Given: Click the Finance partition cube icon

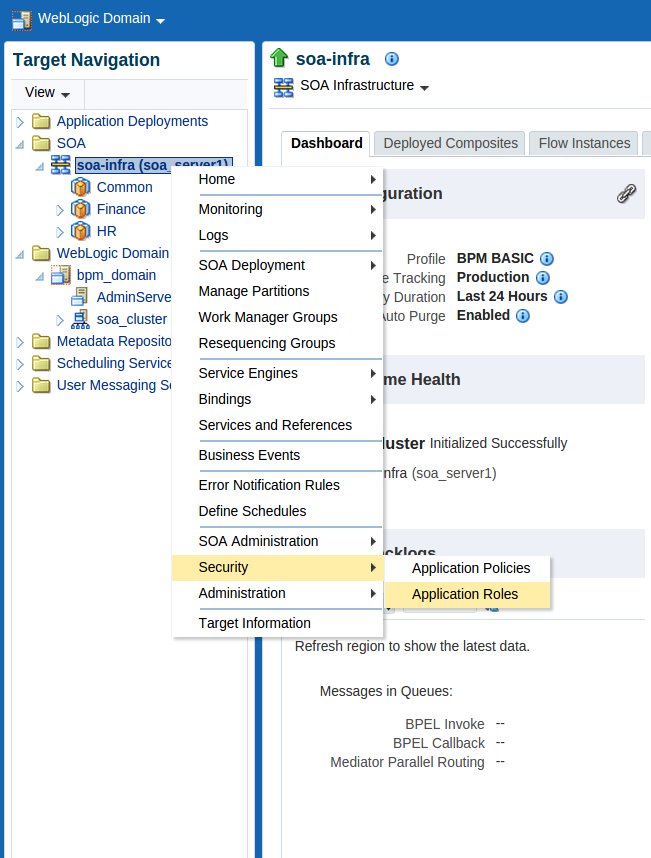Looking at the screenshot, I should 81,209.
